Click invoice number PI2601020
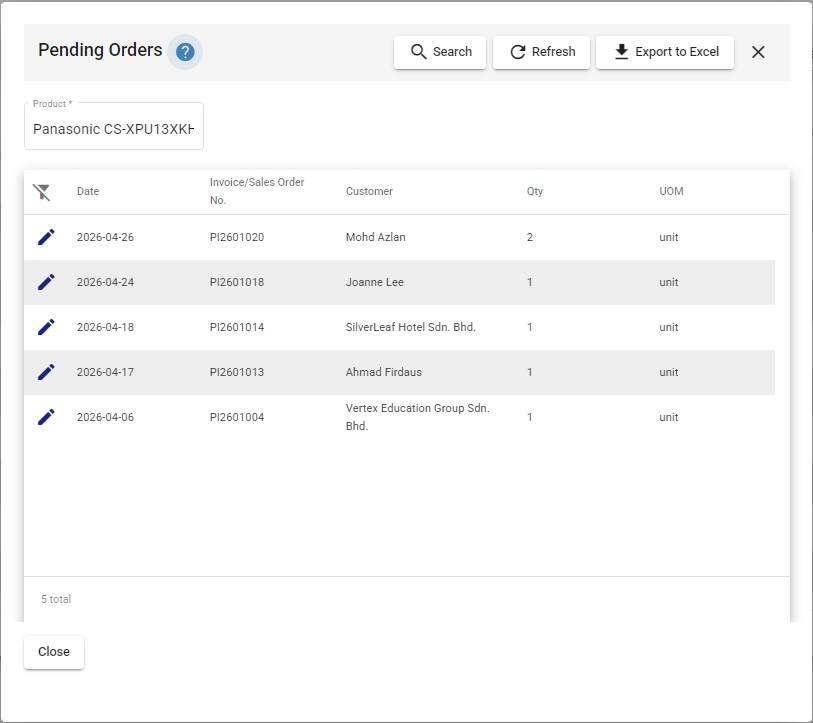The height and width of the screenshot is (723, 813). [237, 237]
